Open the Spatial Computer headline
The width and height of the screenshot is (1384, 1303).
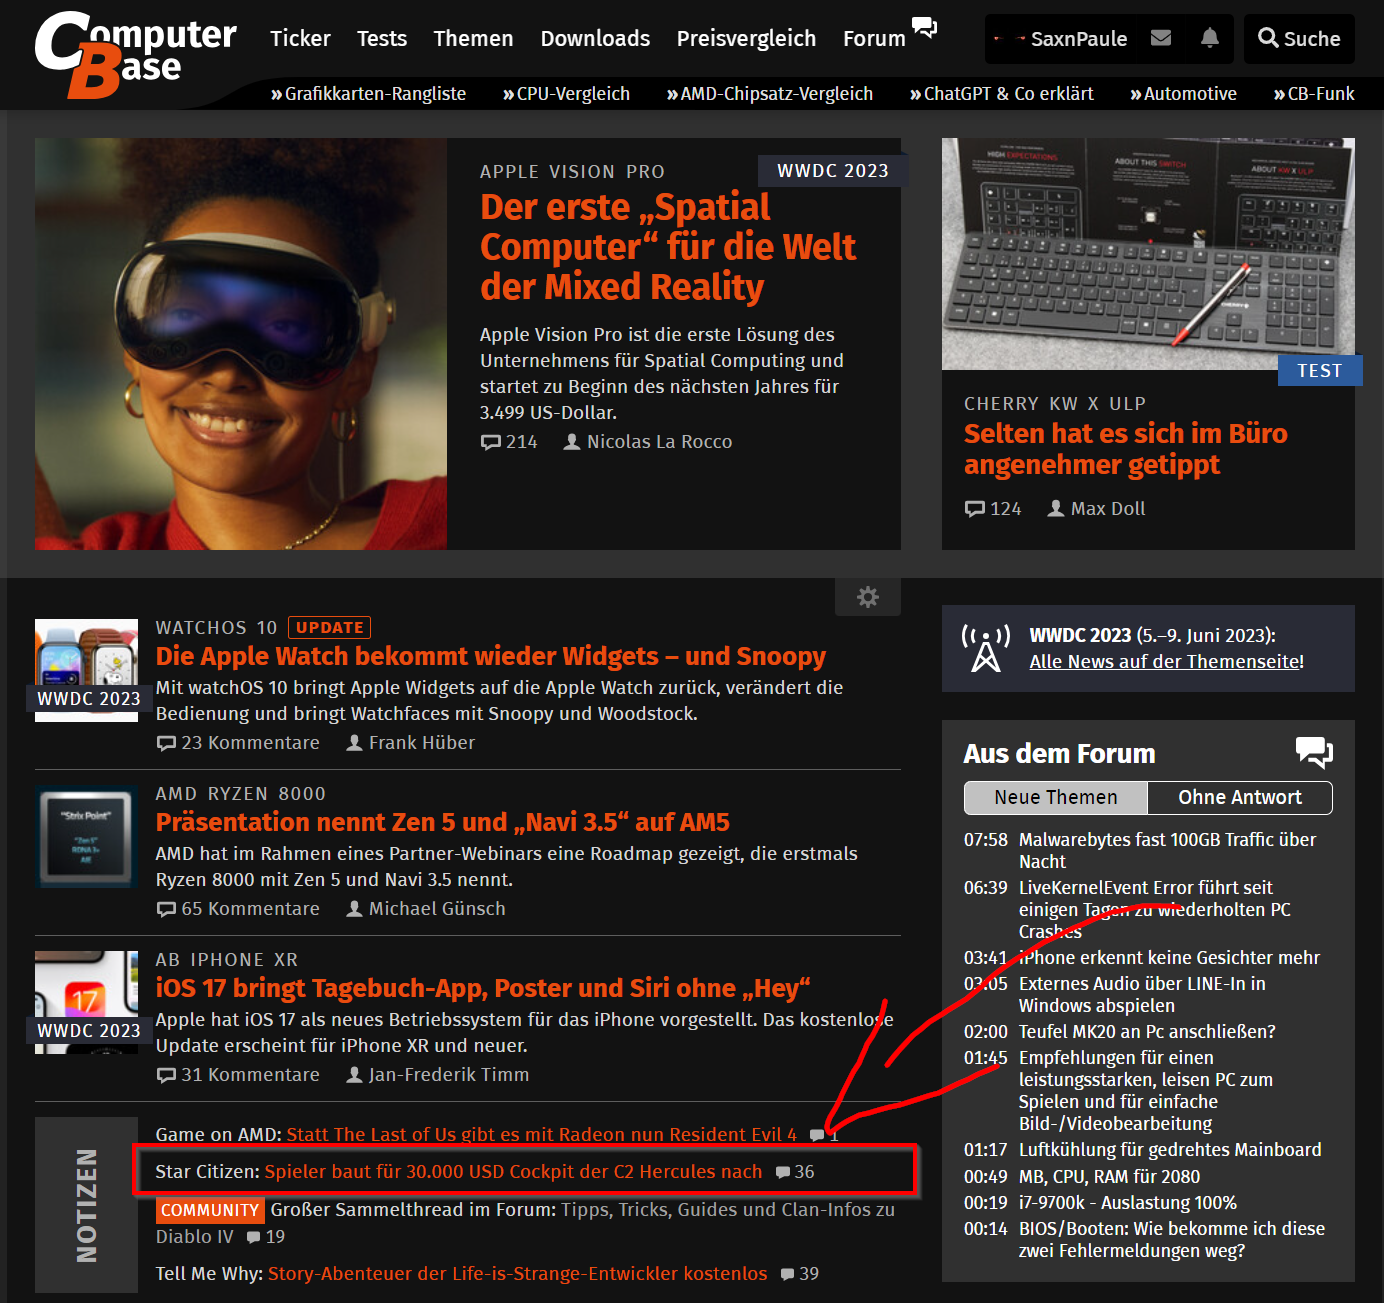(668, 247)
